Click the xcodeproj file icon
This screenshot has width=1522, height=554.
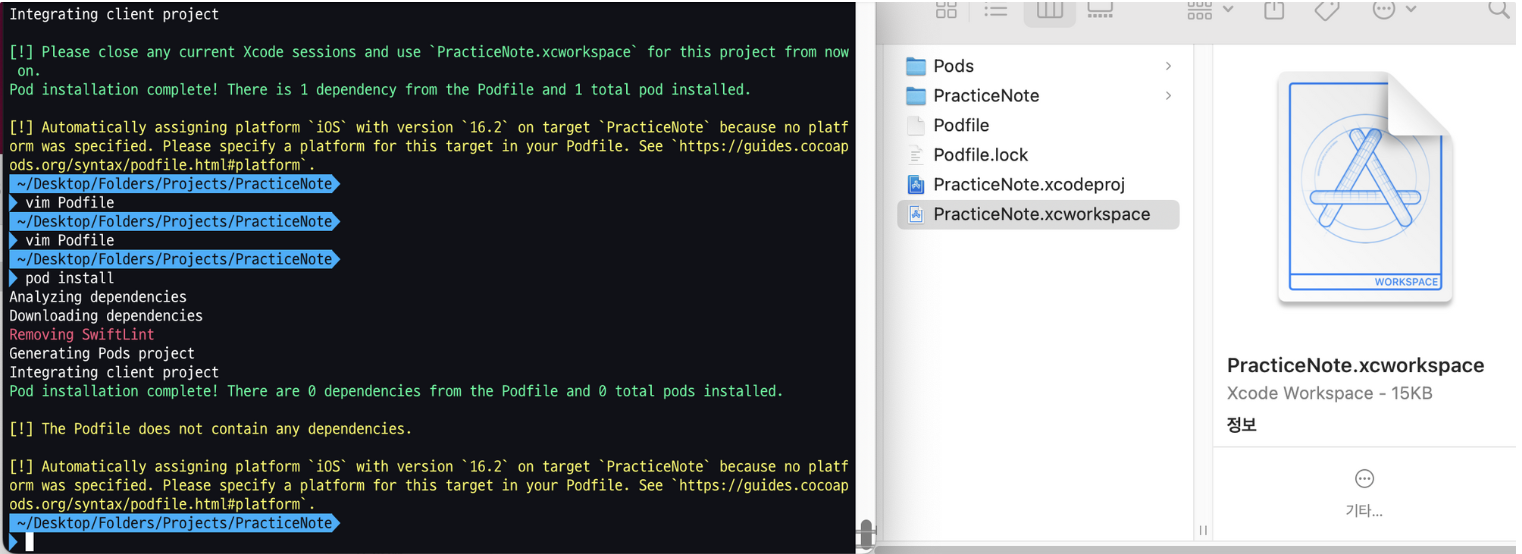(x=915, y=184)
